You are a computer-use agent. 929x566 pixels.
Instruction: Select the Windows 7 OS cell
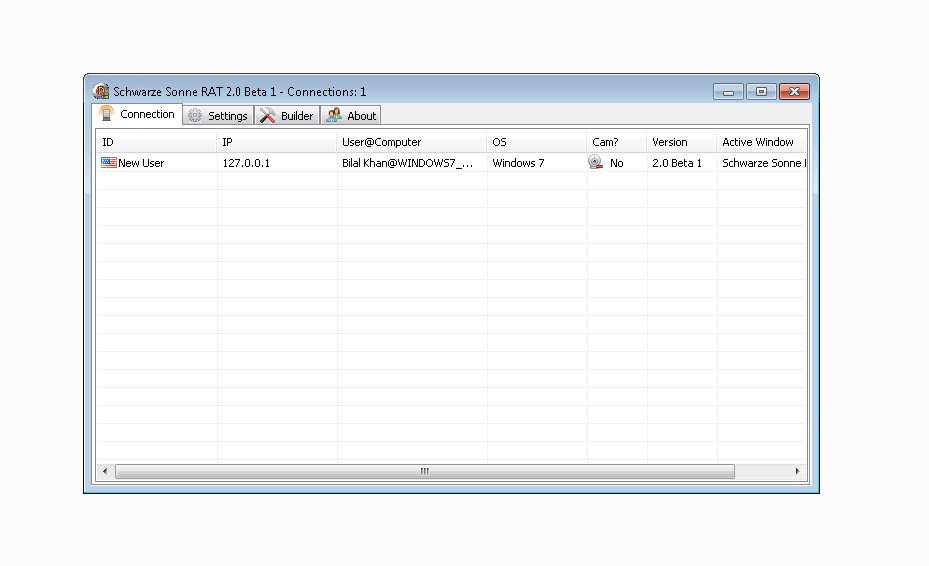pyautogui.click(x=518, y=163)
